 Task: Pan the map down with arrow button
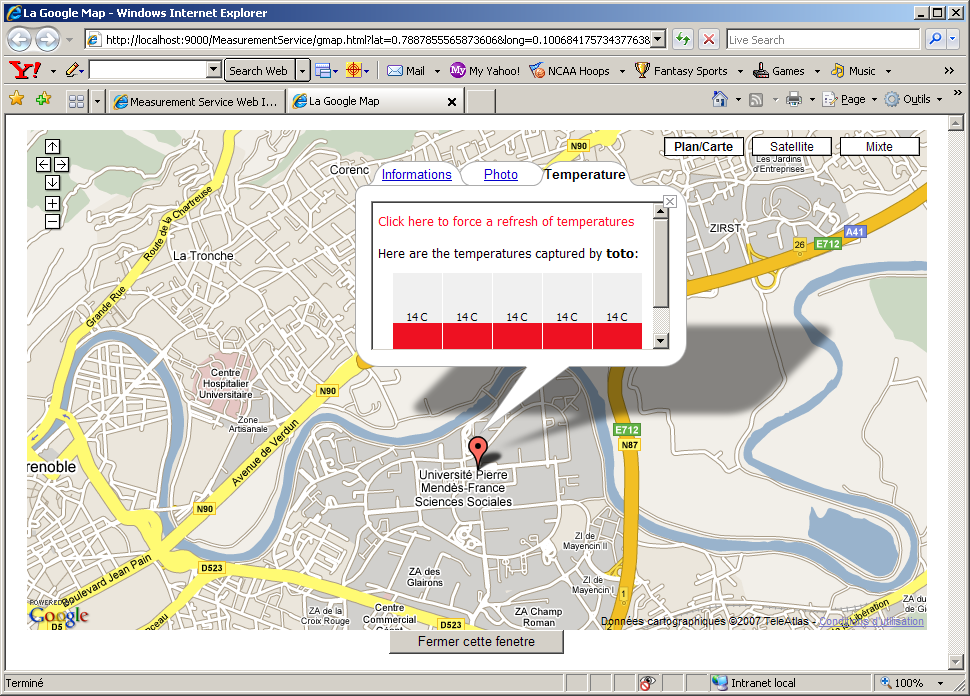[x=53, y=182]
